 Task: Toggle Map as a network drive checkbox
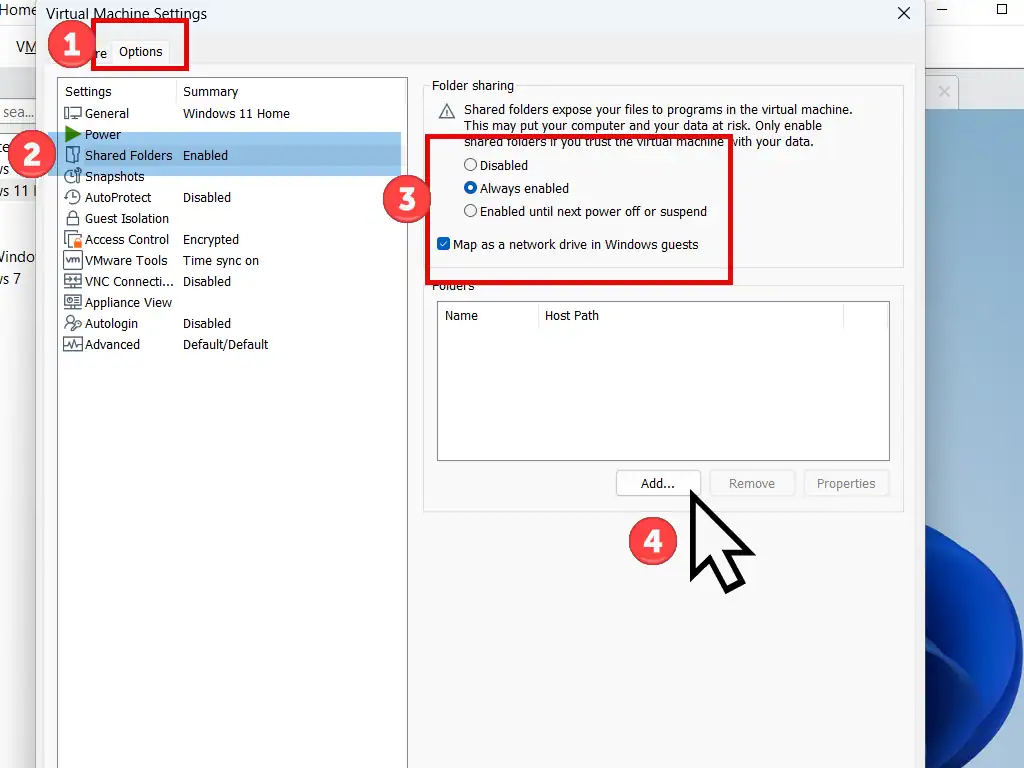[443, 244]
